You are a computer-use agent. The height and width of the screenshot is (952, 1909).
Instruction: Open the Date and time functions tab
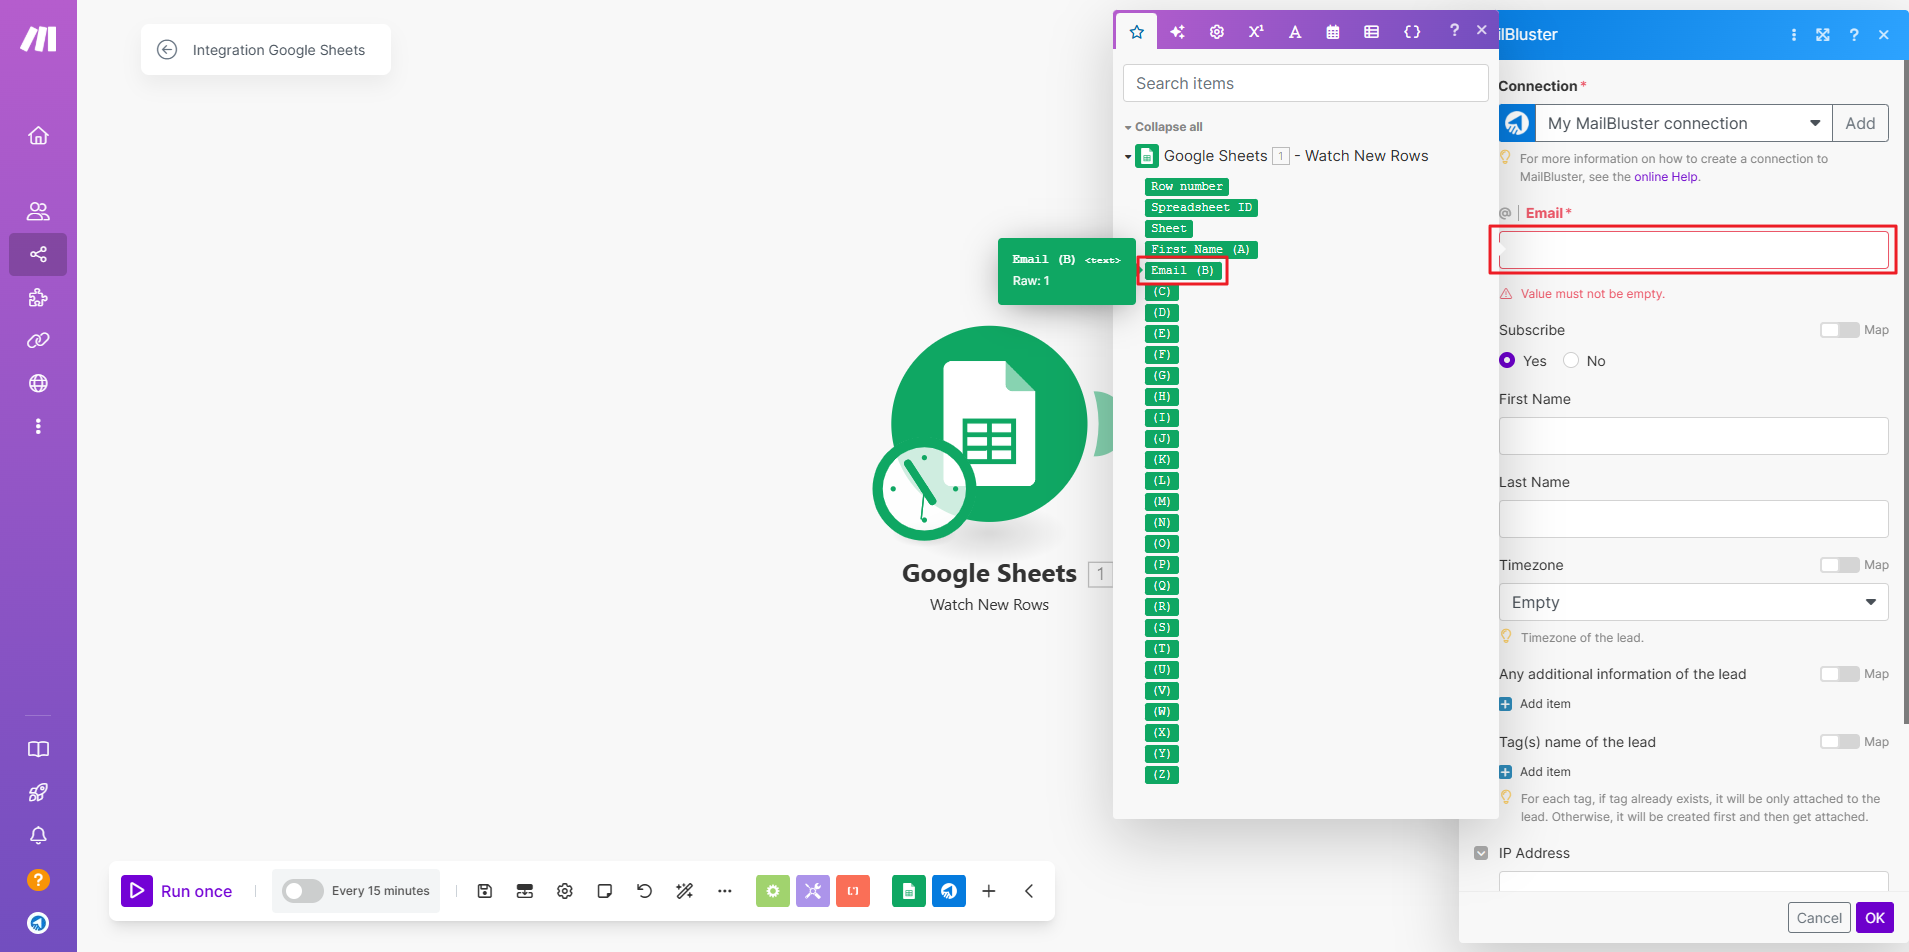coord(1333,32)
